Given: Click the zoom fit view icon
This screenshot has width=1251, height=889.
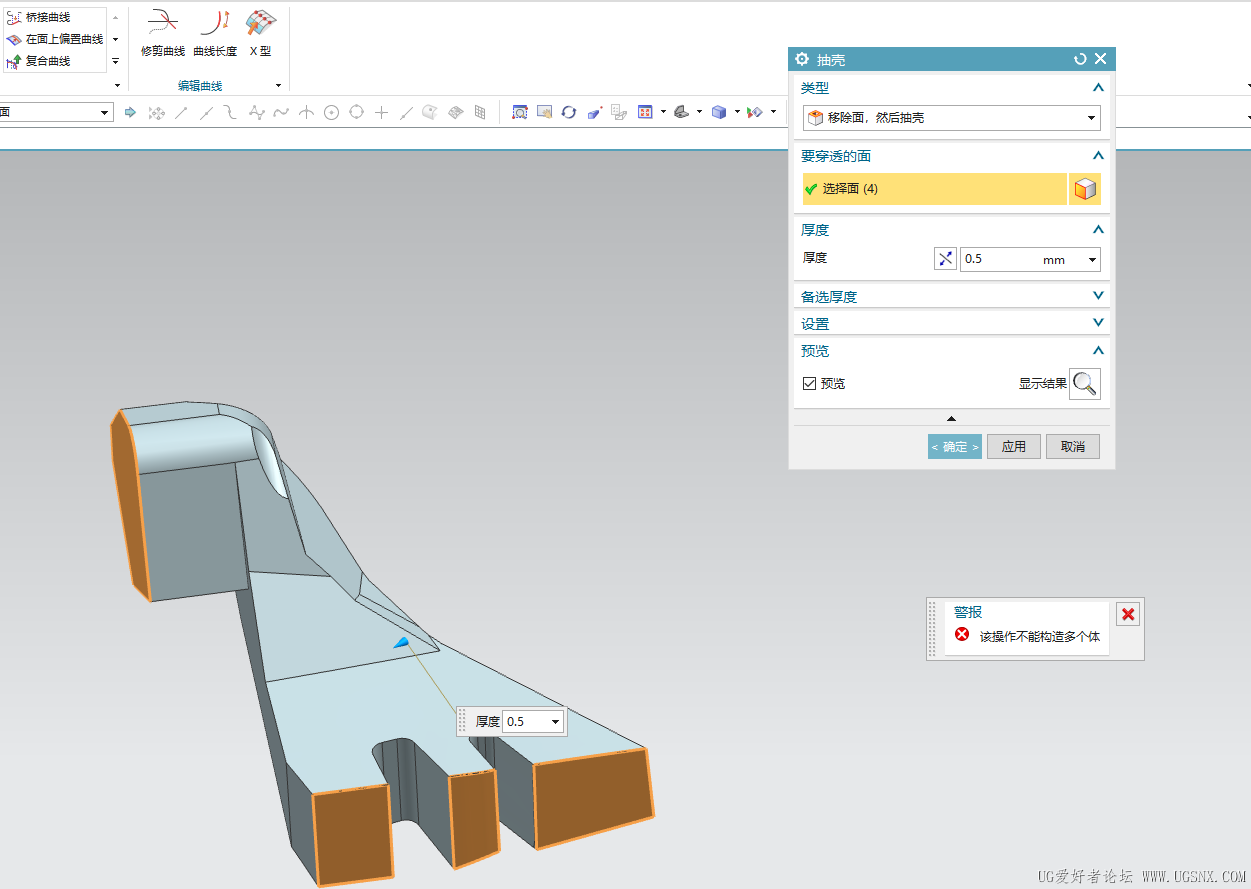Looking at the screenshot, I should pyautogui.click(x=520, y=112).
